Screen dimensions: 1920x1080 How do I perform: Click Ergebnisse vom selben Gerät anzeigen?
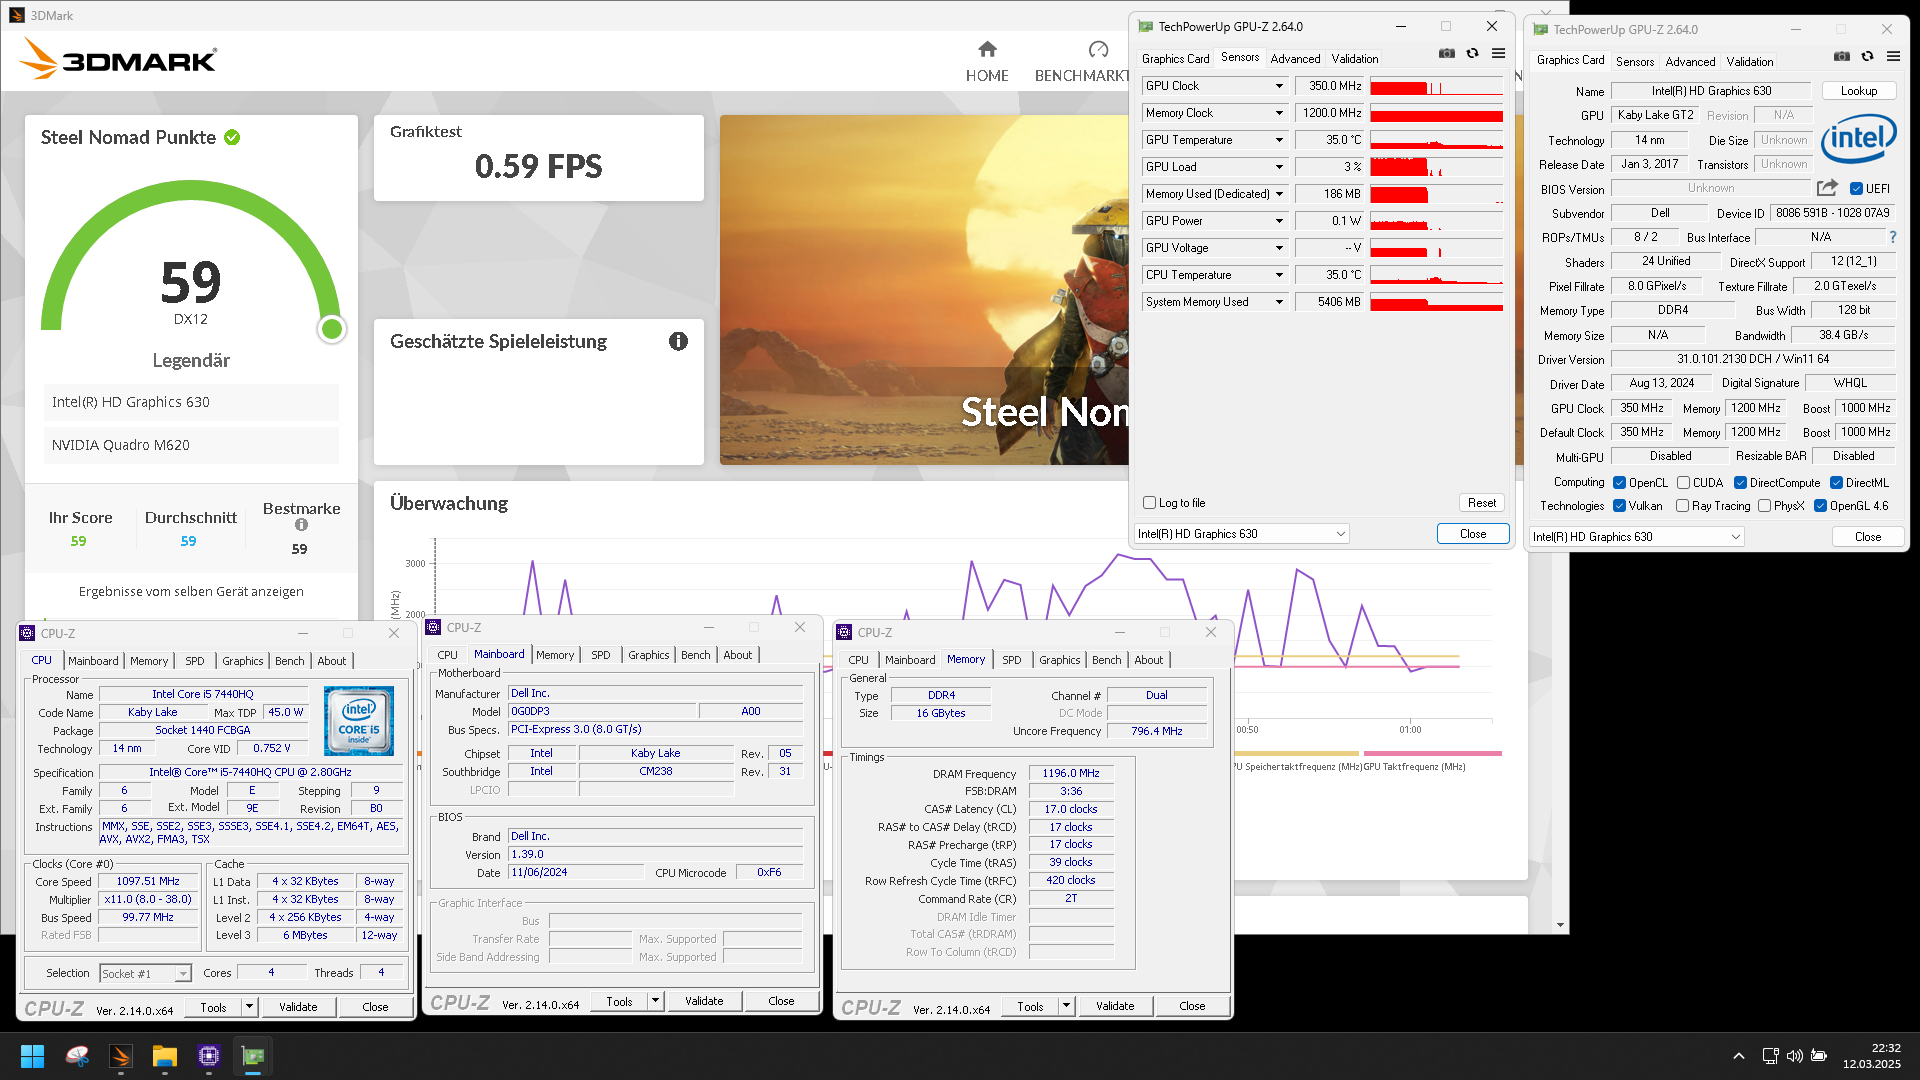(x=191, y=592)
